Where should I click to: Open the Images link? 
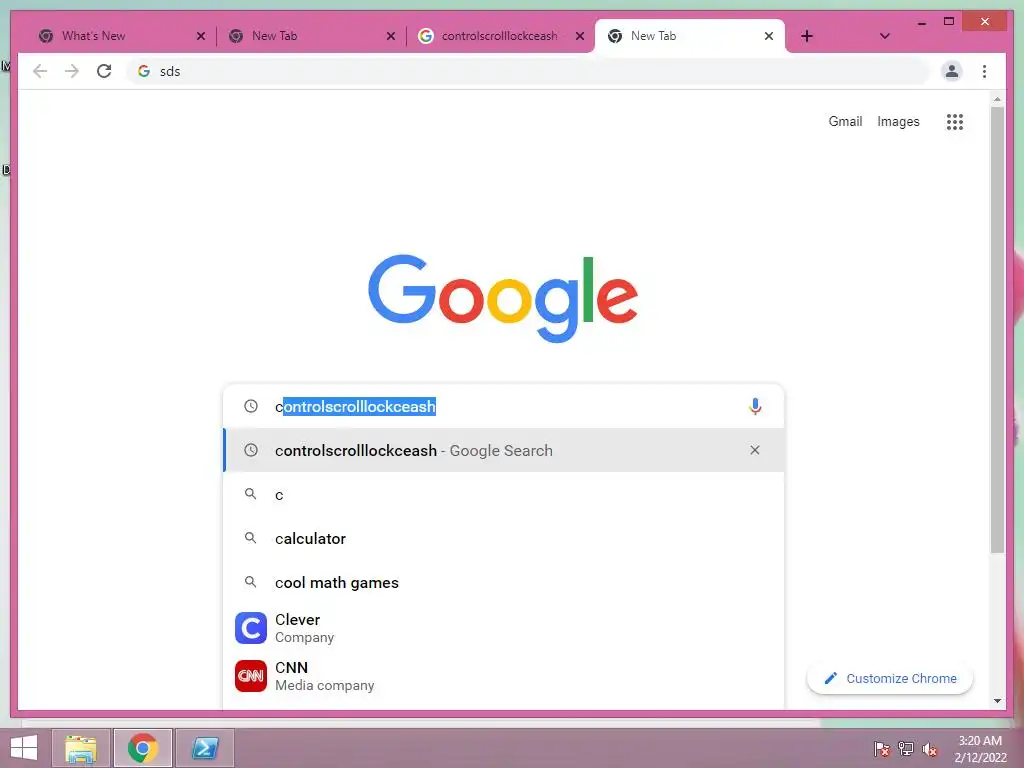[898, 121]
